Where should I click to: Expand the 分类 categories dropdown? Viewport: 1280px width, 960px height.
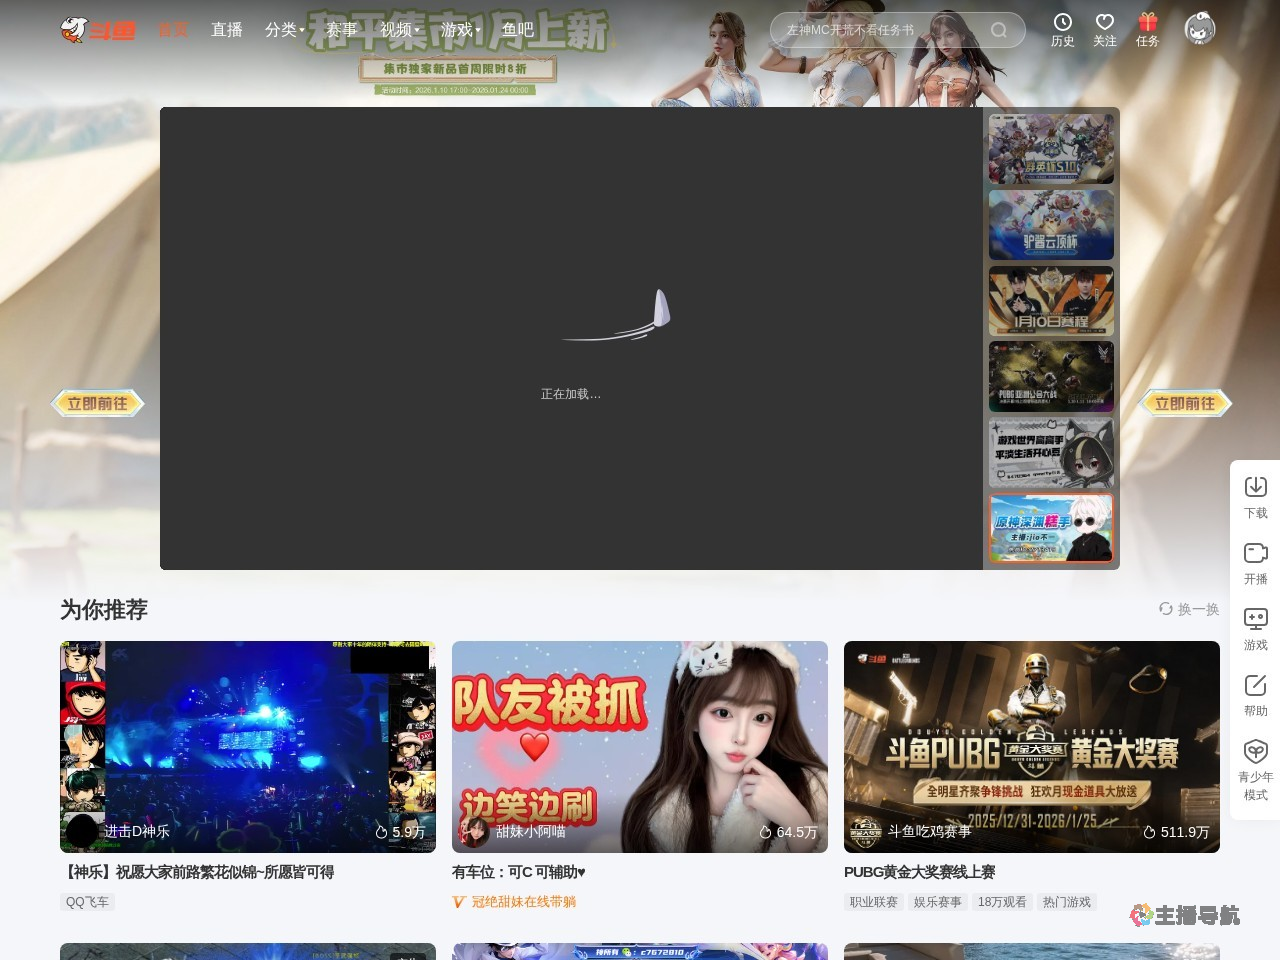(283, 30)
